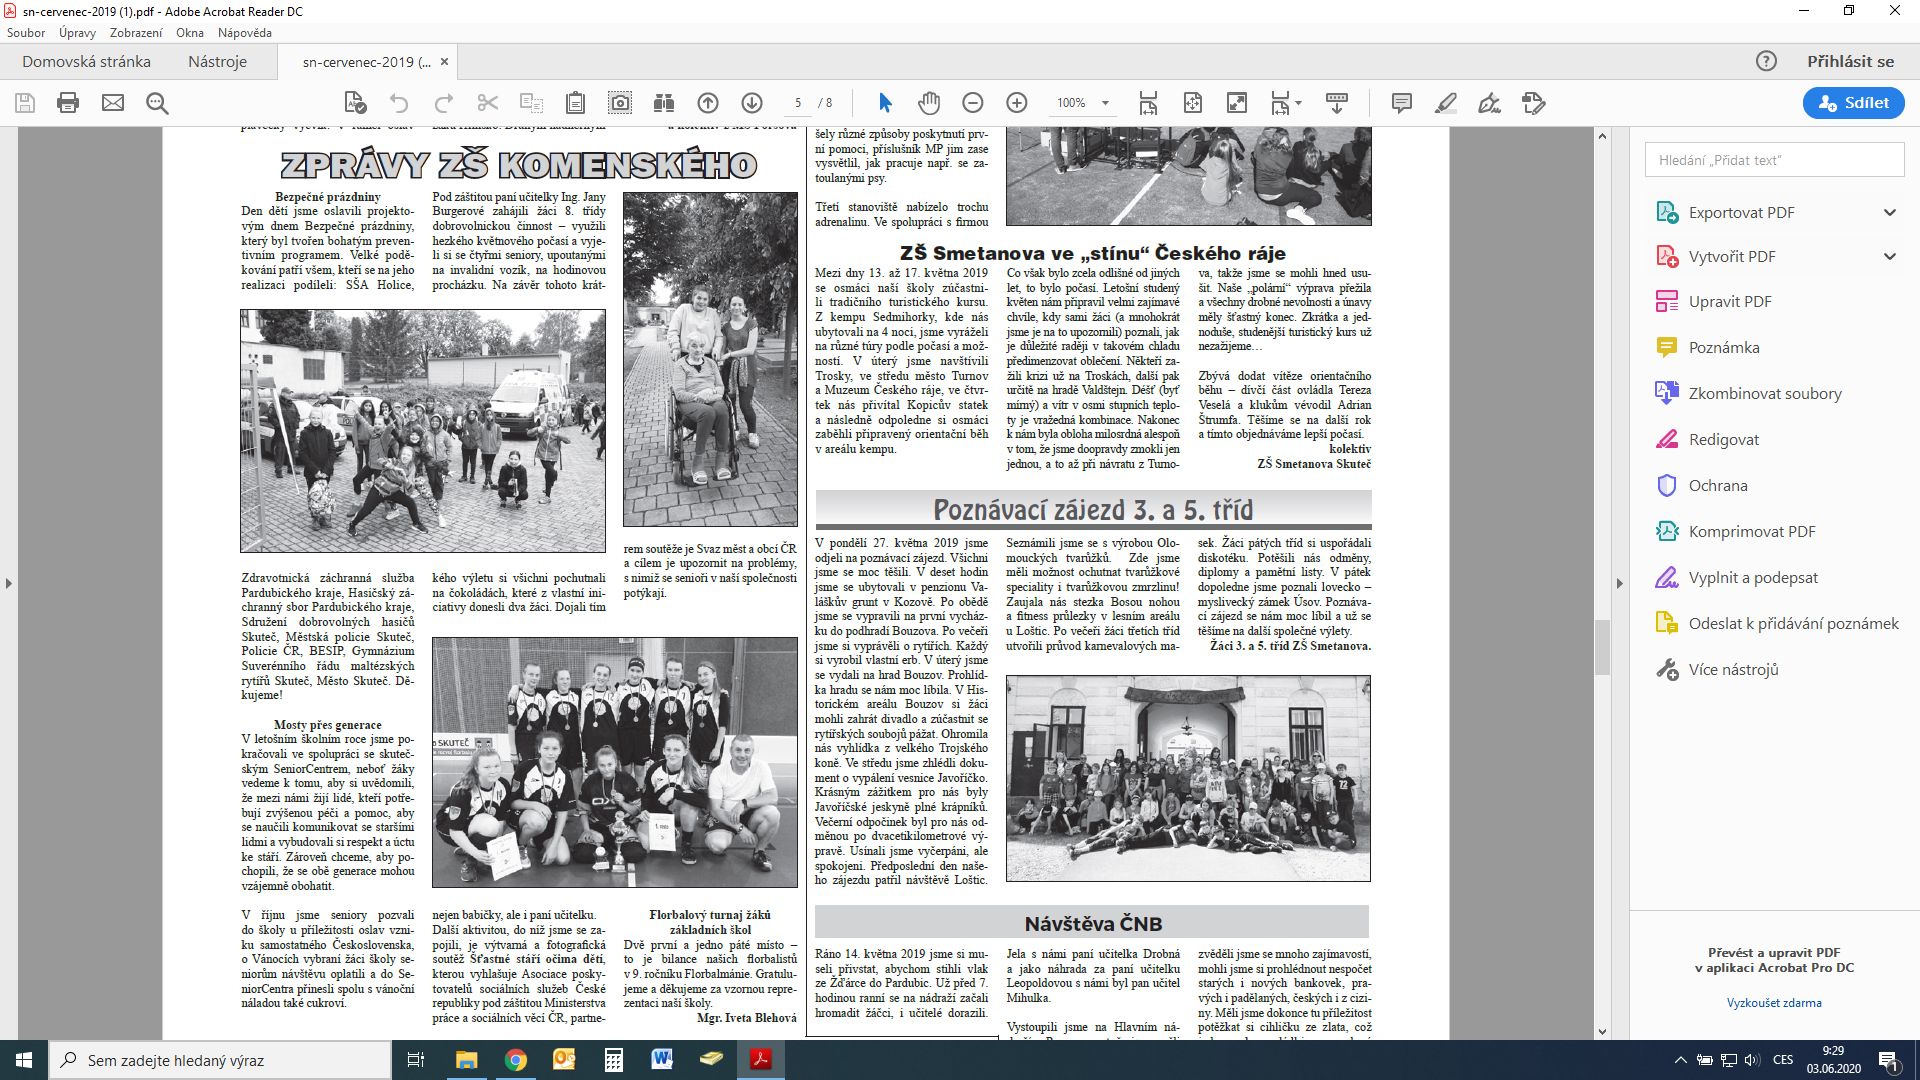Click the Save file icon
Image resolution: width=1920 pixels, height=1080 pixels.
25,103
